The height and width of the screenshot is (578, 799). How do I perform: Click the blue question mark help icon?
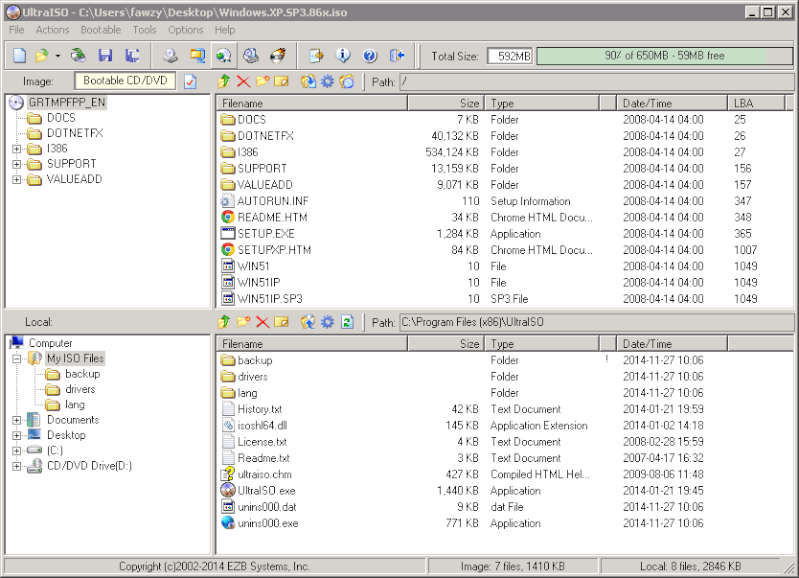(370, 56)
